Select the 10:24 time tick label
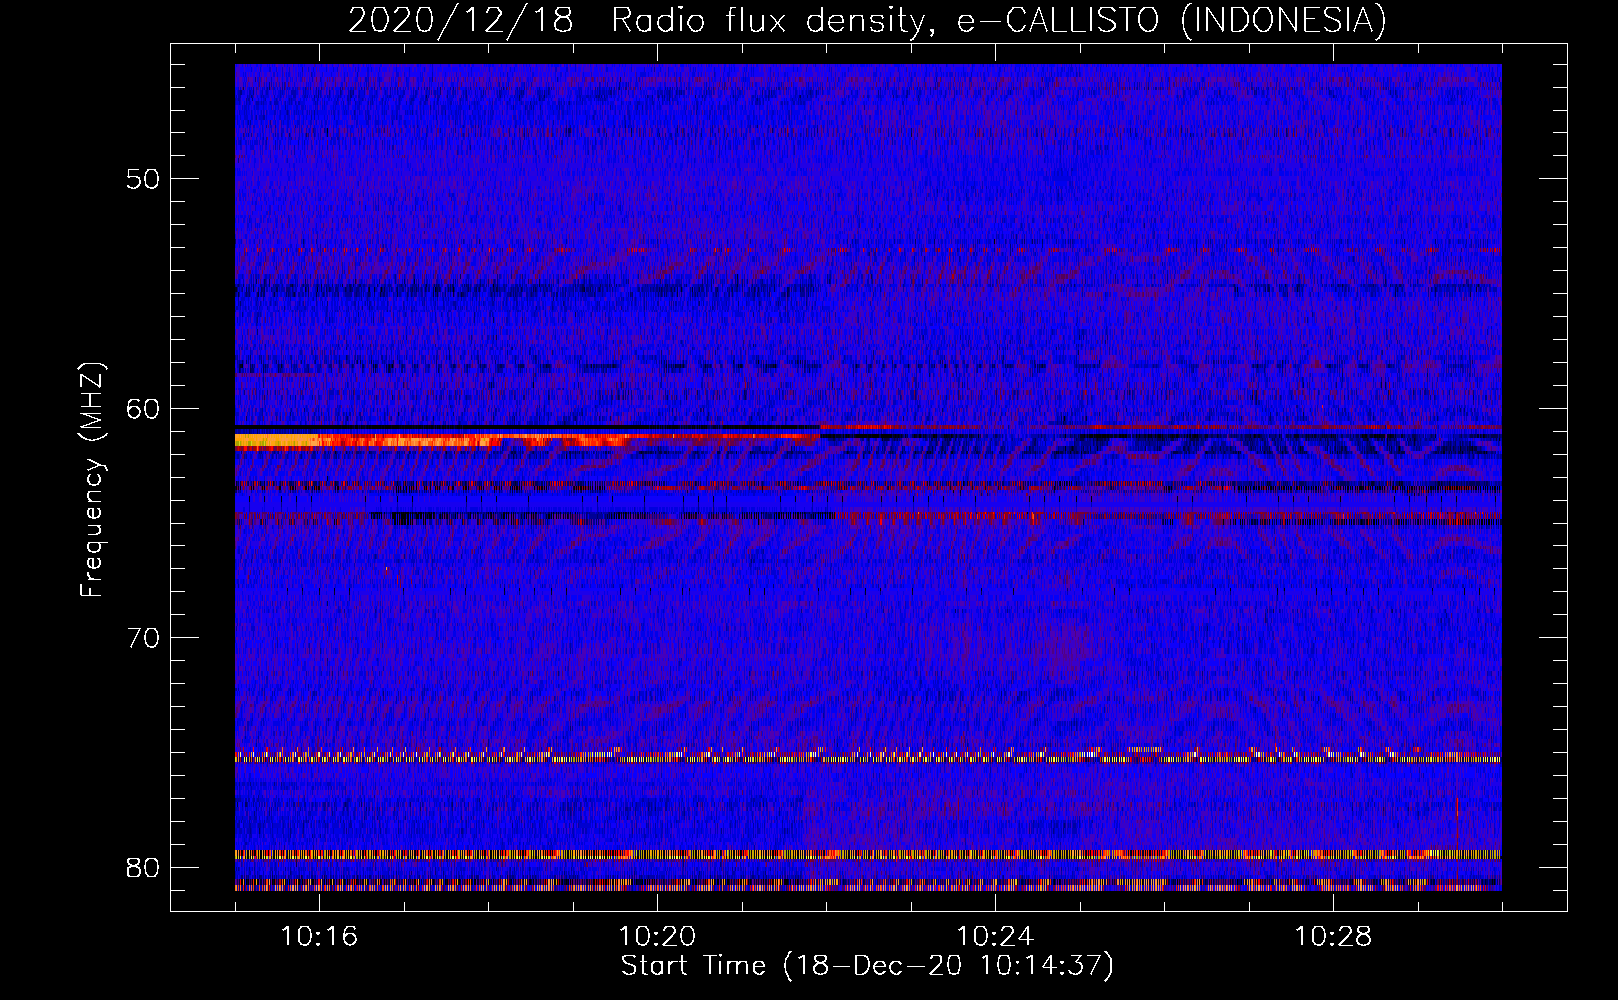Viewport: 1618px width, 1000px height. (x=995, y=937)
